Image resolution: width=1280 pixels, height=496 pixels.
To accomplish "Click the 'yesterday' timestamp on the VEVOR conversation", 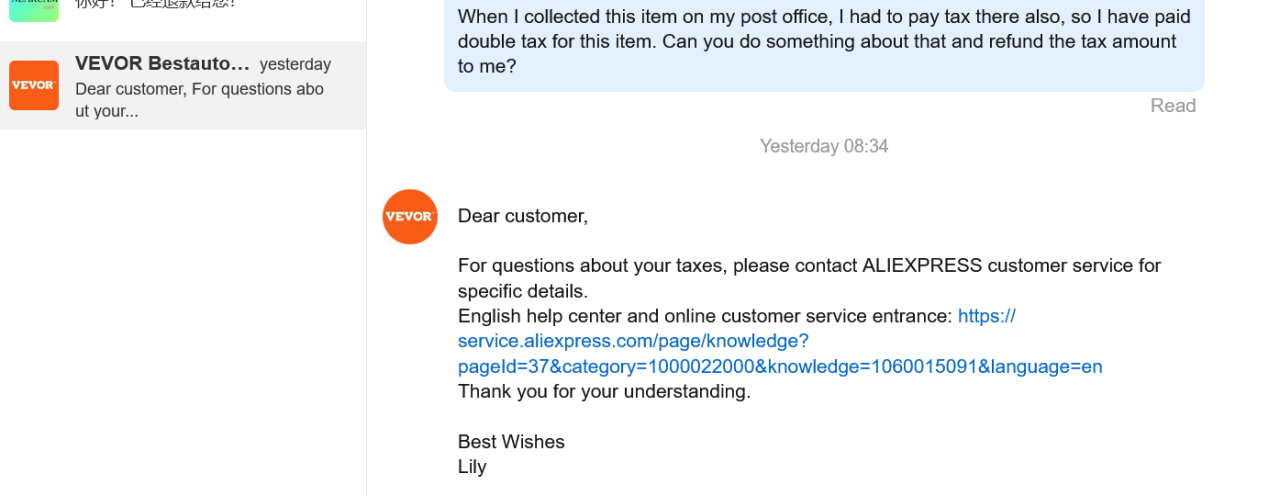I will (295, 64).
